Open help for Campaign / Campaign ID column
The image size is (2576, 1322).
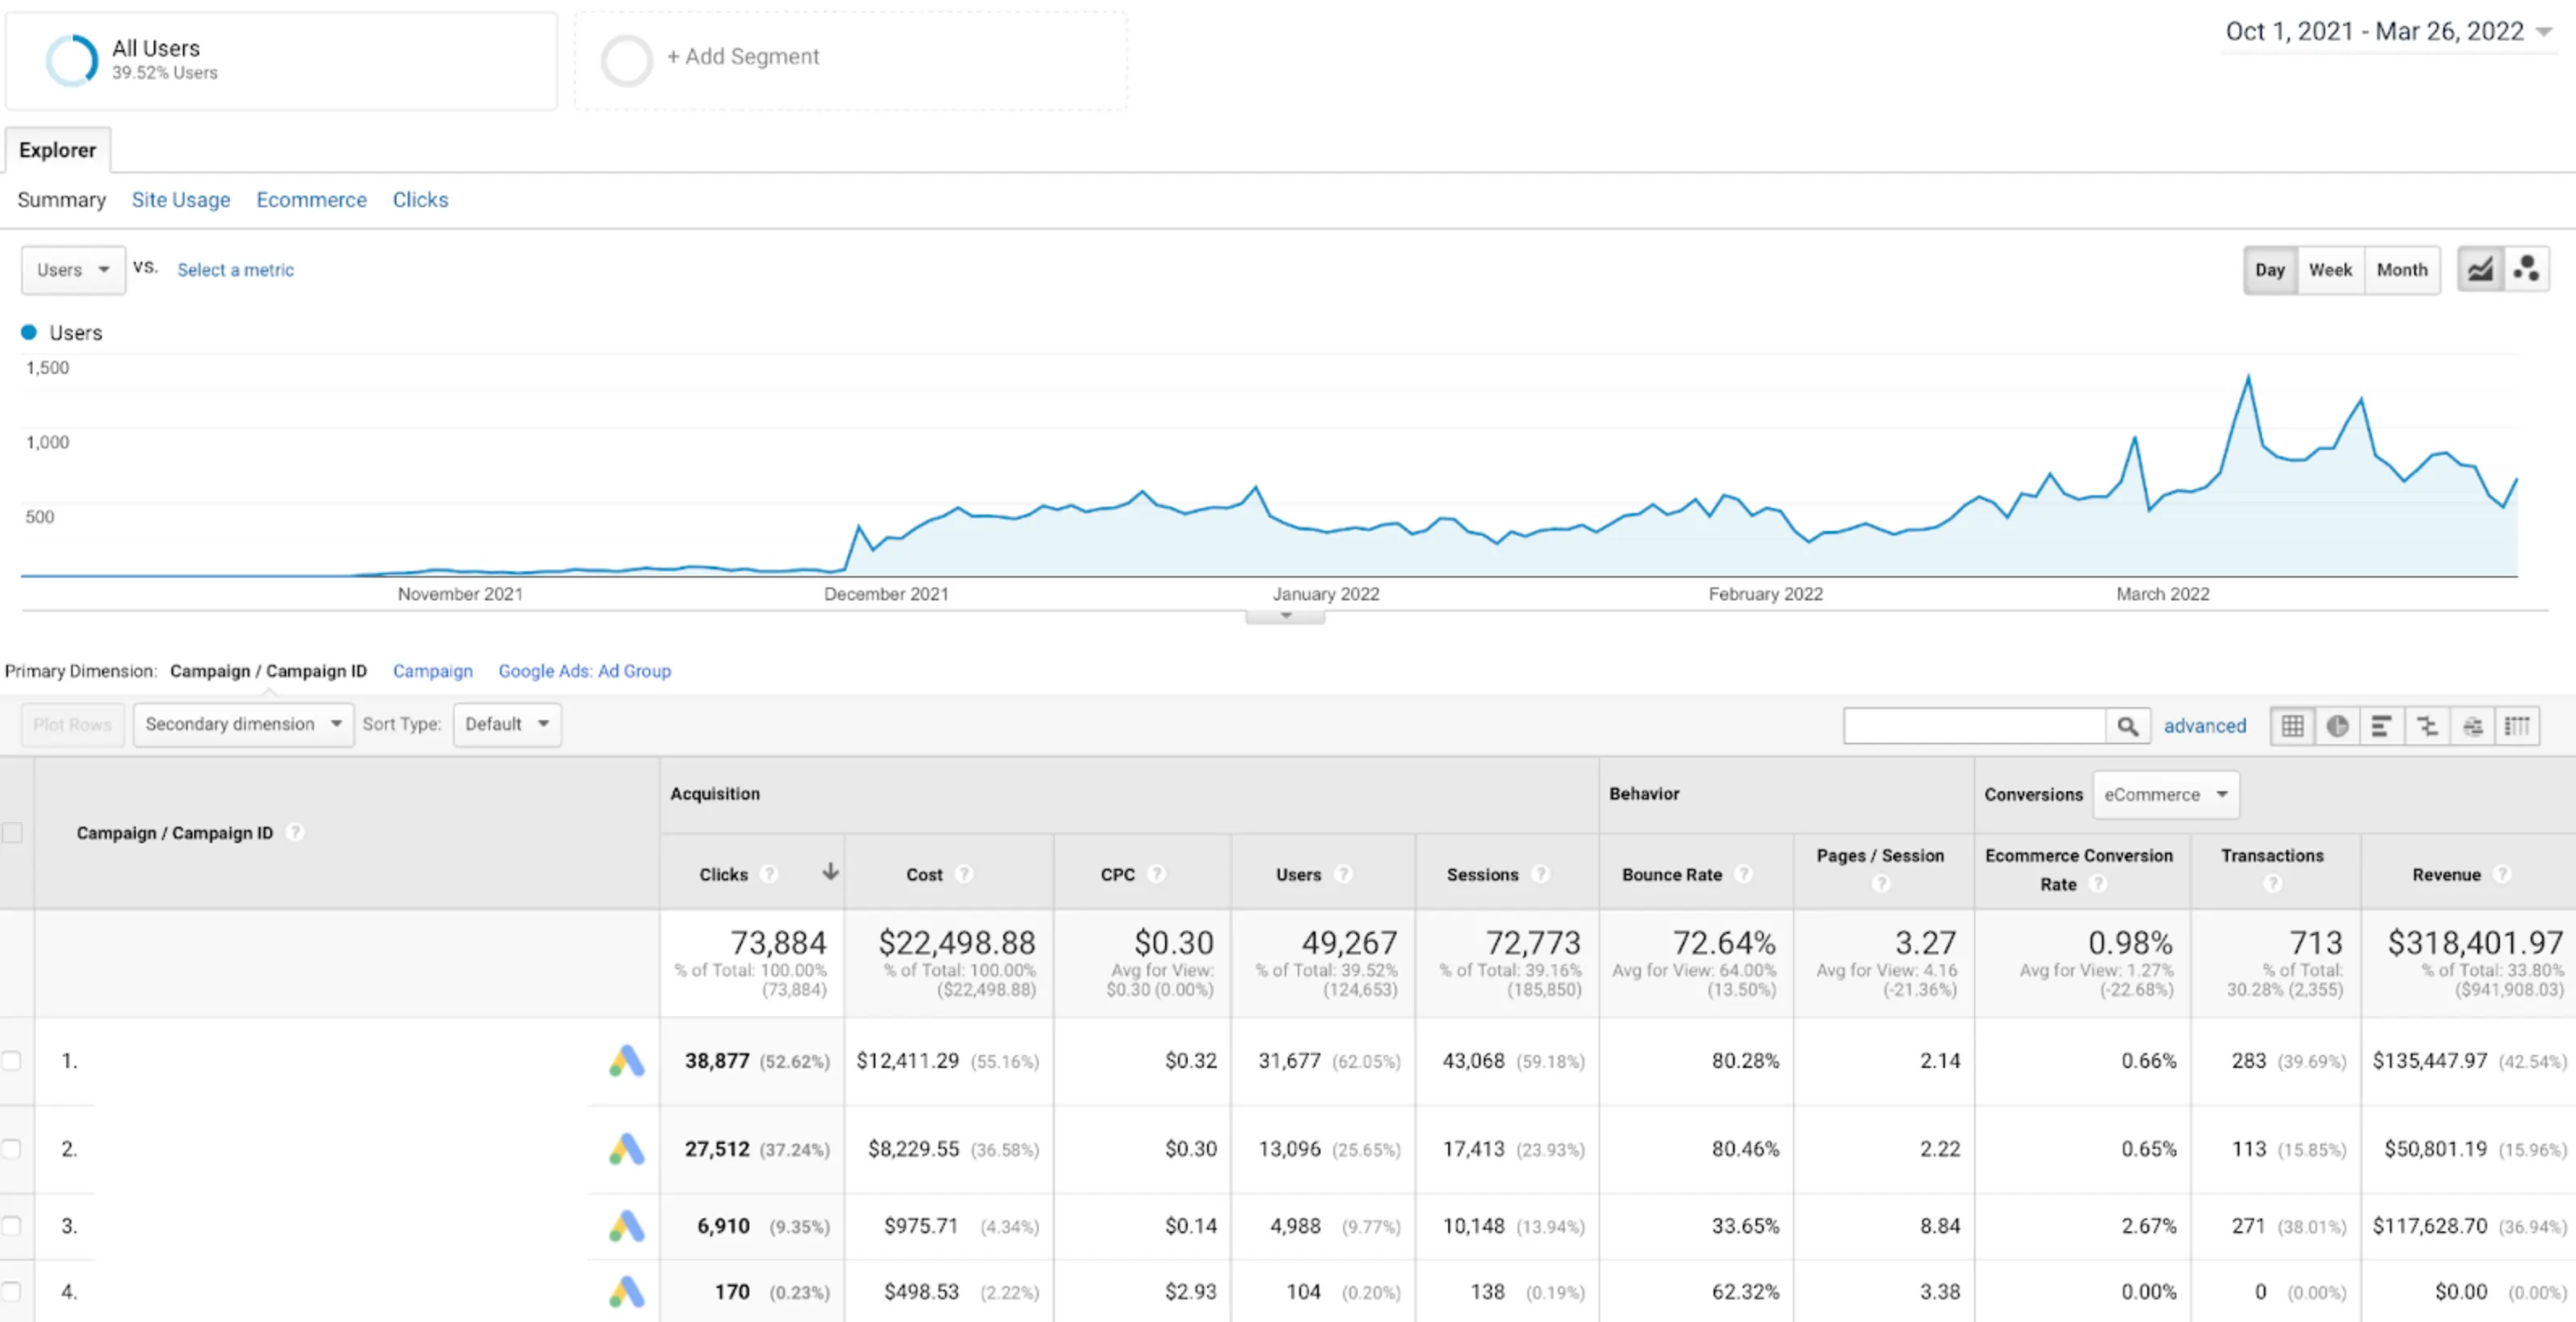point(295,833)
